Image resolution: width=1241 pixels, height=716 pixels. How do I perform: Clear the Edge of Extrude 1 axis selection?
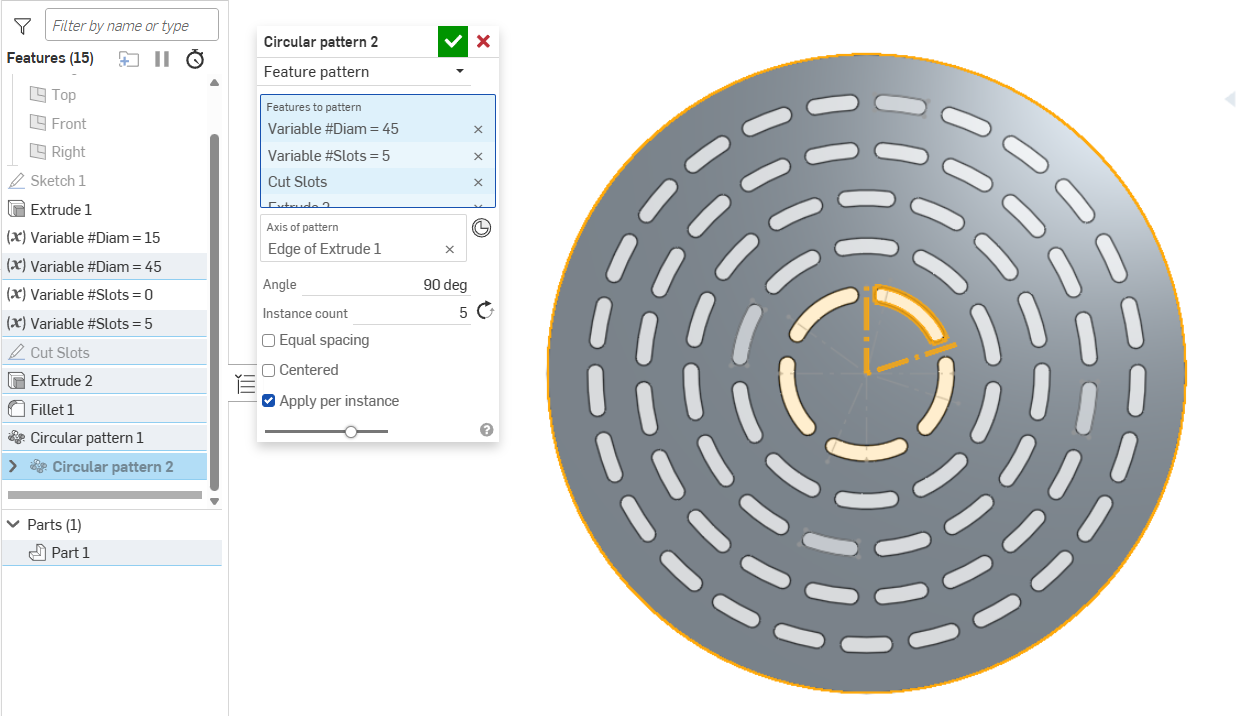(449, 249)
